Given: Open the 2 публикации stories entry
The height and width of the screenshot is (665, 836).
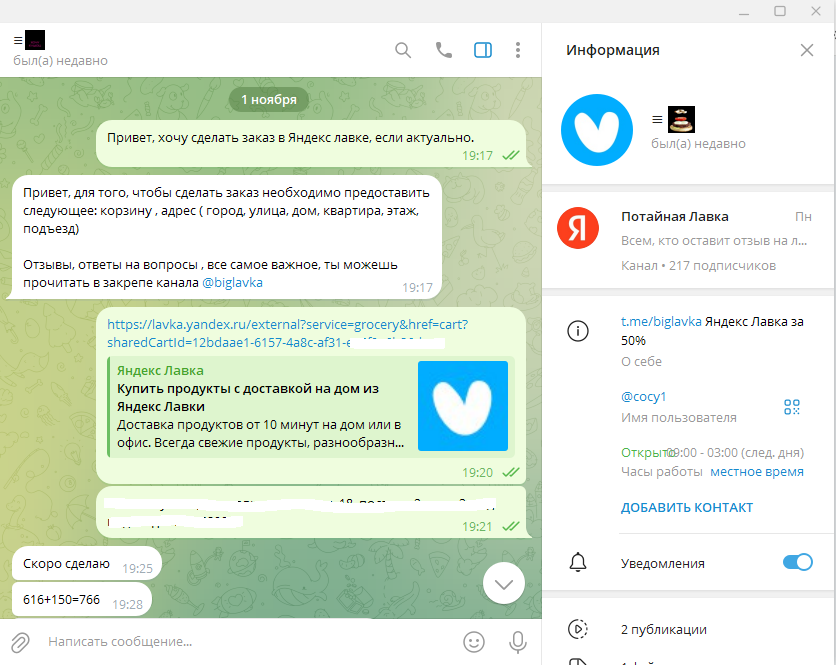Looking at the screenshot, I should click(689, 629).
